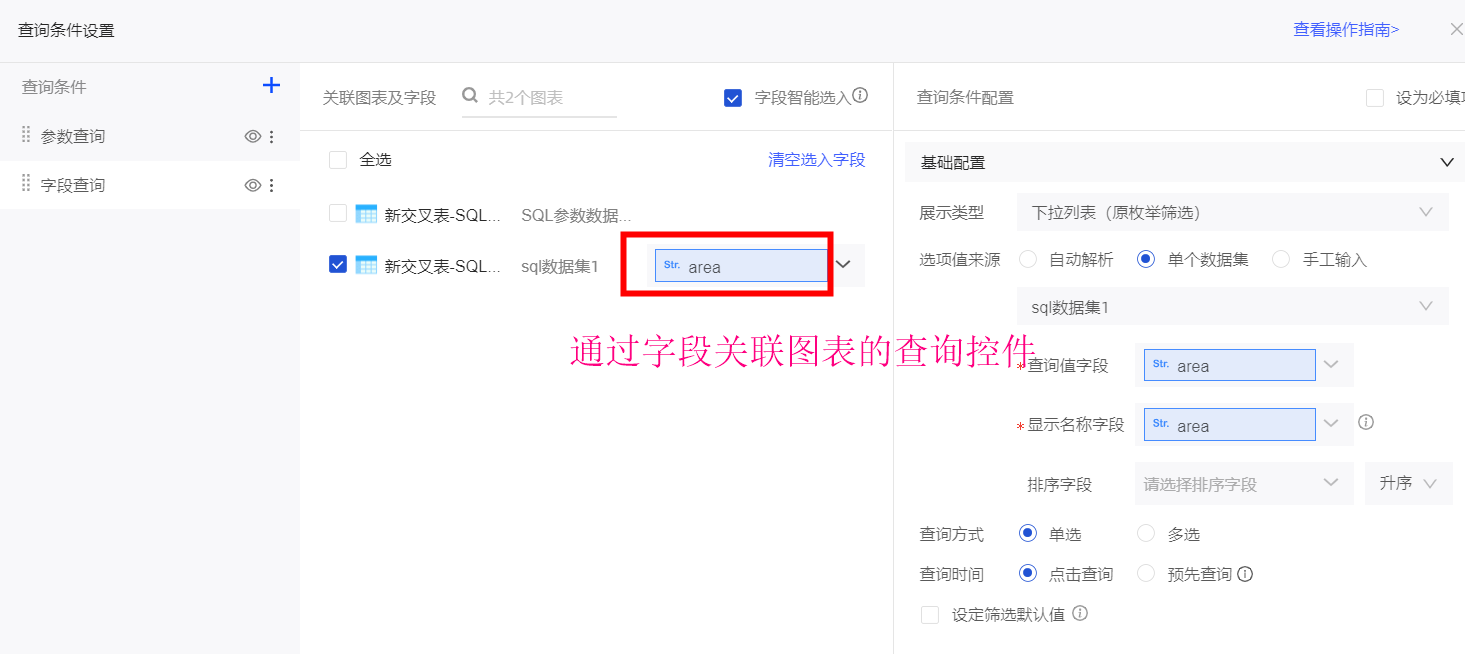The image size is (1465, 654).
Task: Toggle eye icon for 参数查询
Action: (253, 137)
